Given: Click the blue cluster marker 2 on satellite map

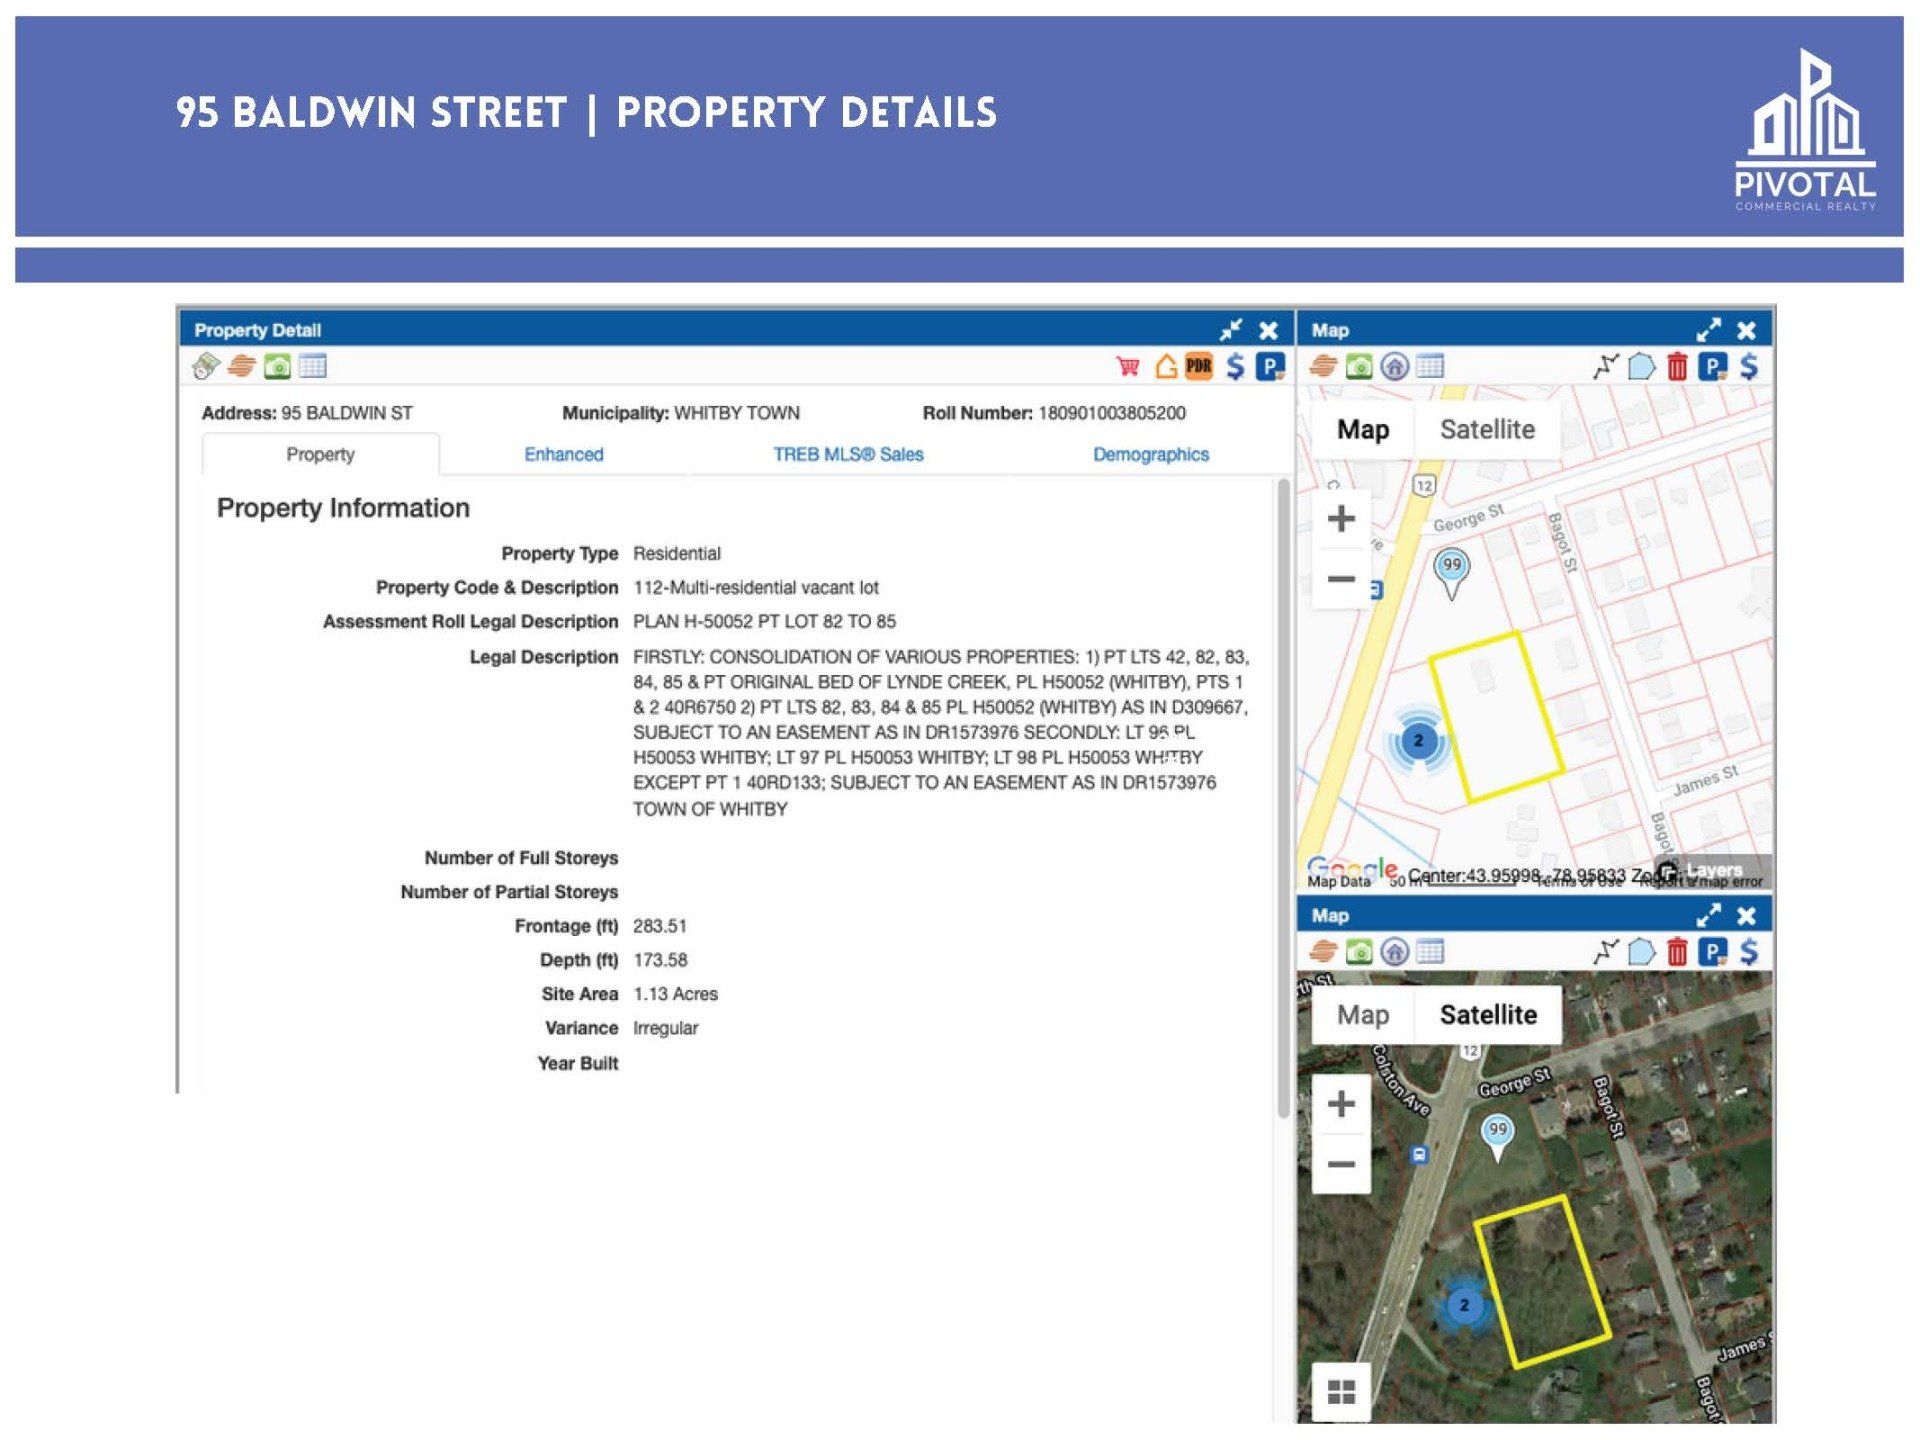Looking at the screenshot, I should click(1464, 1305).
